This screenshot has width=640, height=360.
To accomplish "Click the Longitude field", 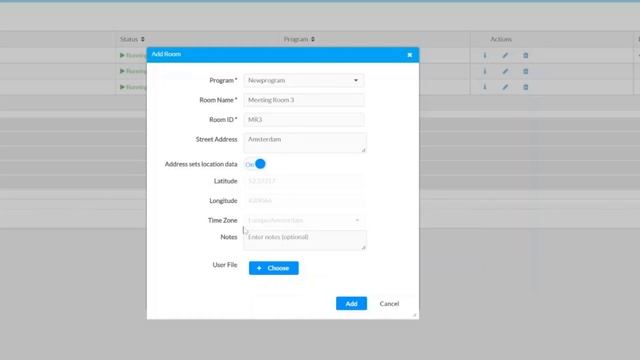I will coord(304,200).
